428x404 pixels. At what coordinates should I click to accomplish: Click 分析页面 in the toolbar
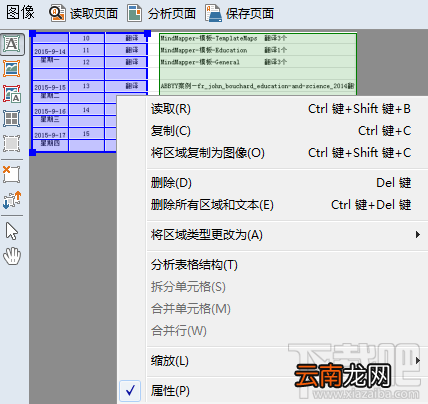point(172,14)
